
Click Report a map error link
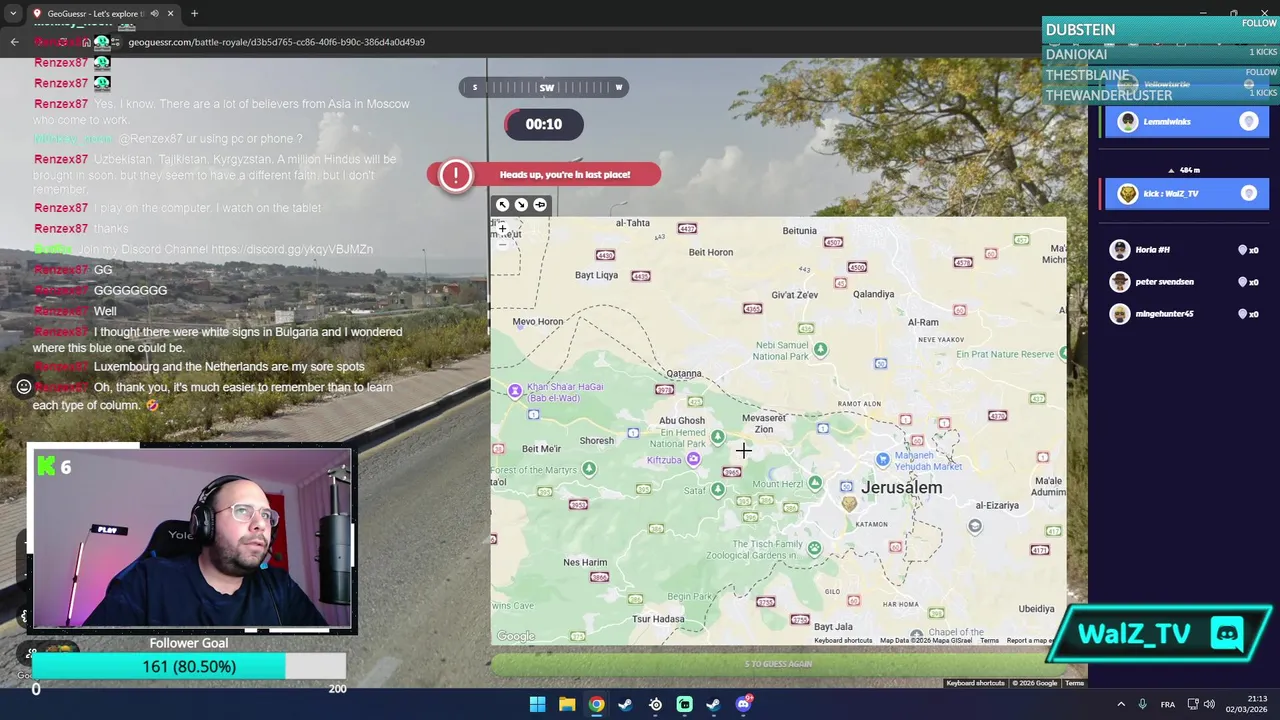click(1029, 641)
